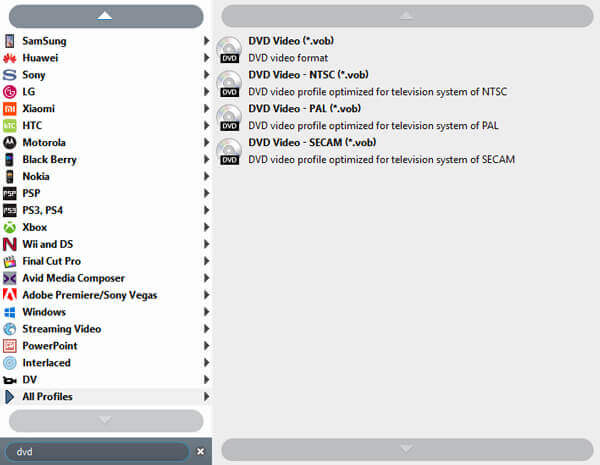
Task: Expand the All Profiles submenu arrow
Action: [206, 397]
